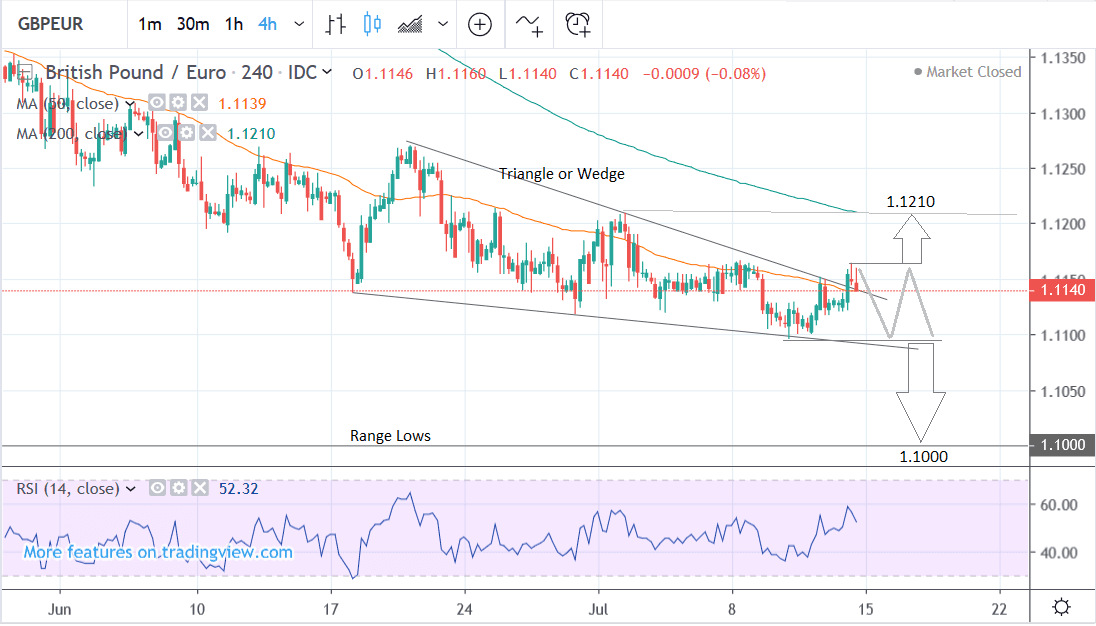Open chart settings gear at bottom right
This screenshot has width=1096, height=626.
(1062, 607)
